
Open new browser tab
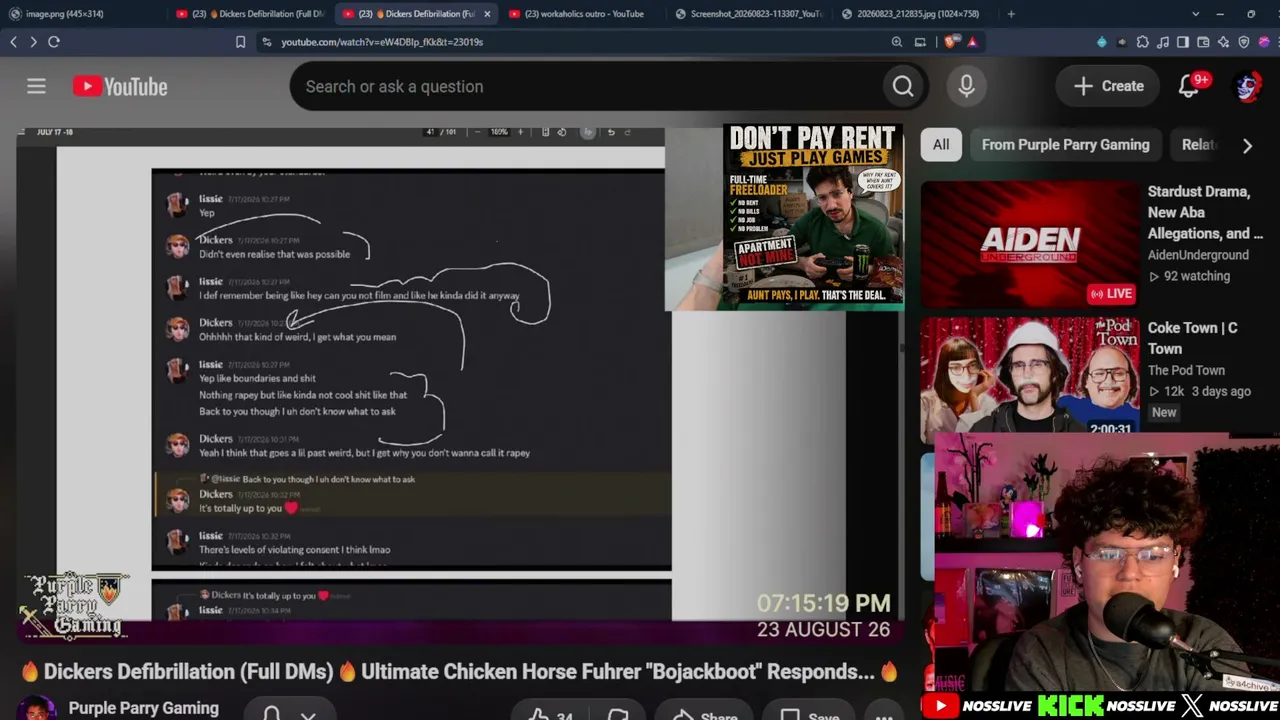coord(1011,14)
